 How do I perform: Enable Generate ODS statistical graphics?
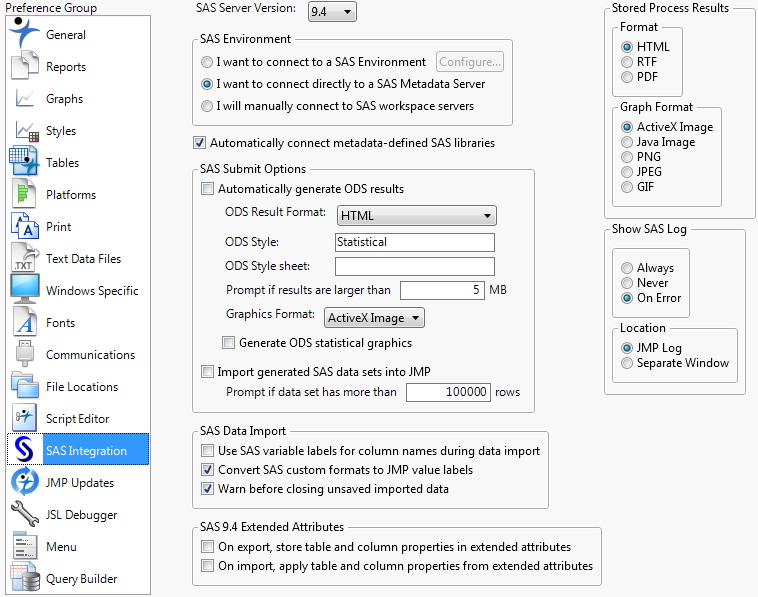point(228,343)
